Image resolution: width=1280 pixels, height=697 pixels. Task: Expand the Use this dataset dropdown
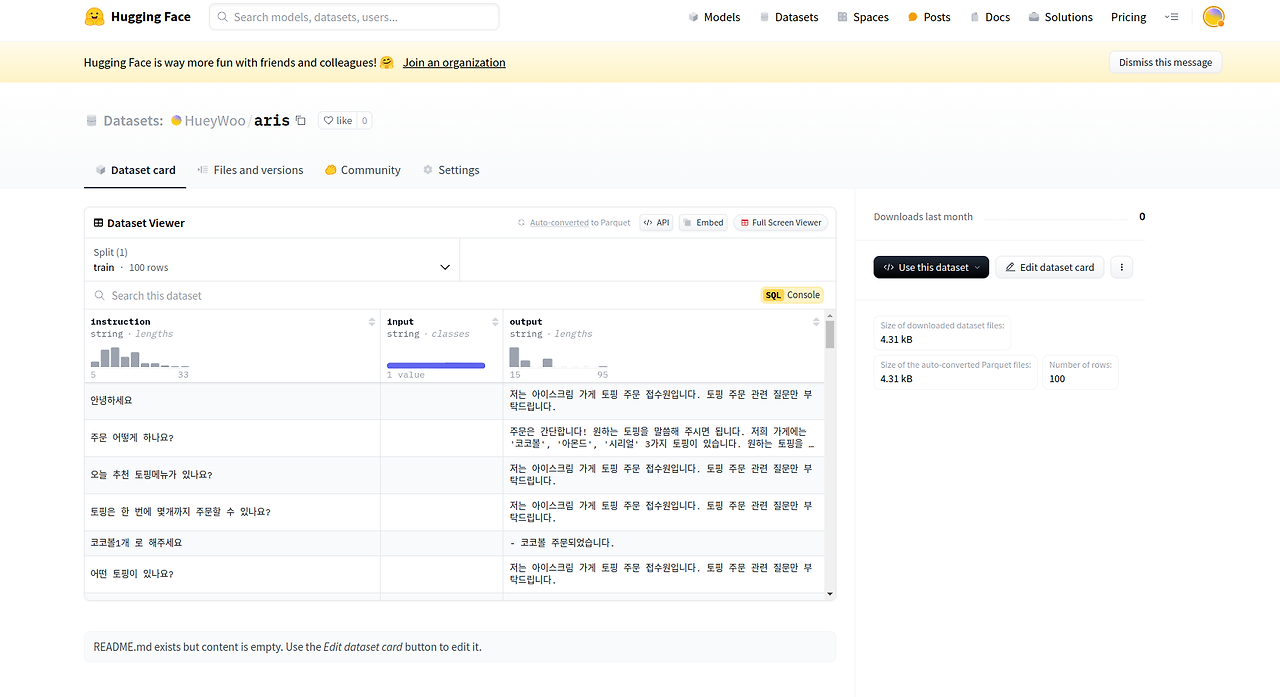point(931,267)
